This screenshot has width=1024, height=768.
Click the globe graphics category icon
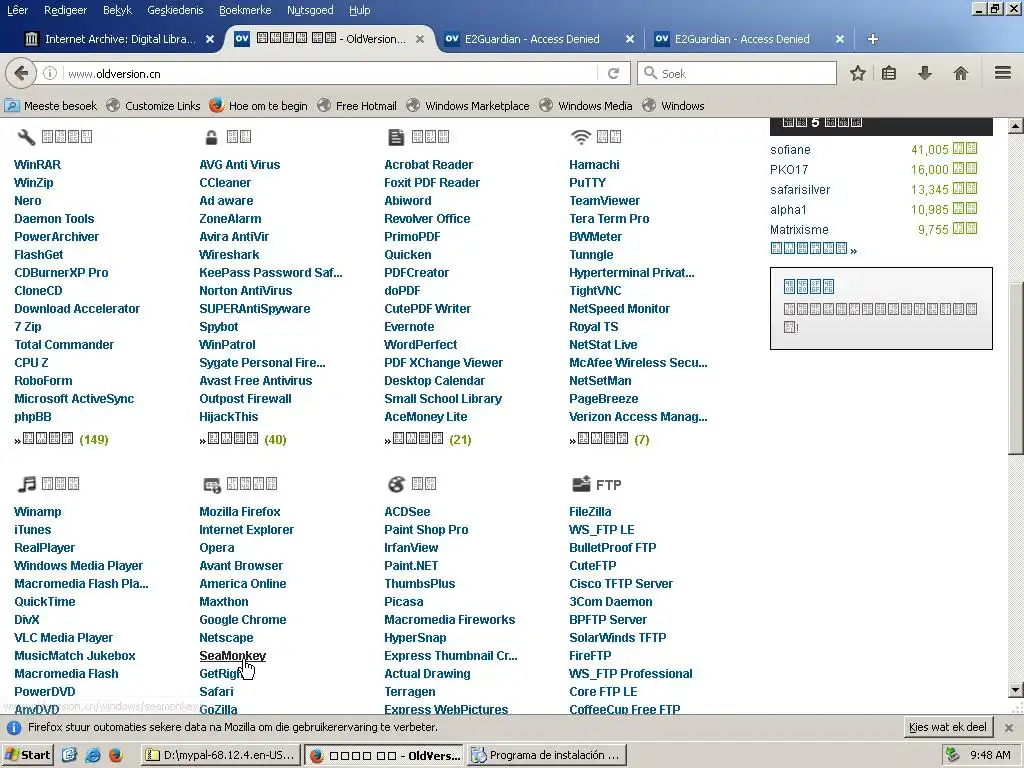point(396,484)
